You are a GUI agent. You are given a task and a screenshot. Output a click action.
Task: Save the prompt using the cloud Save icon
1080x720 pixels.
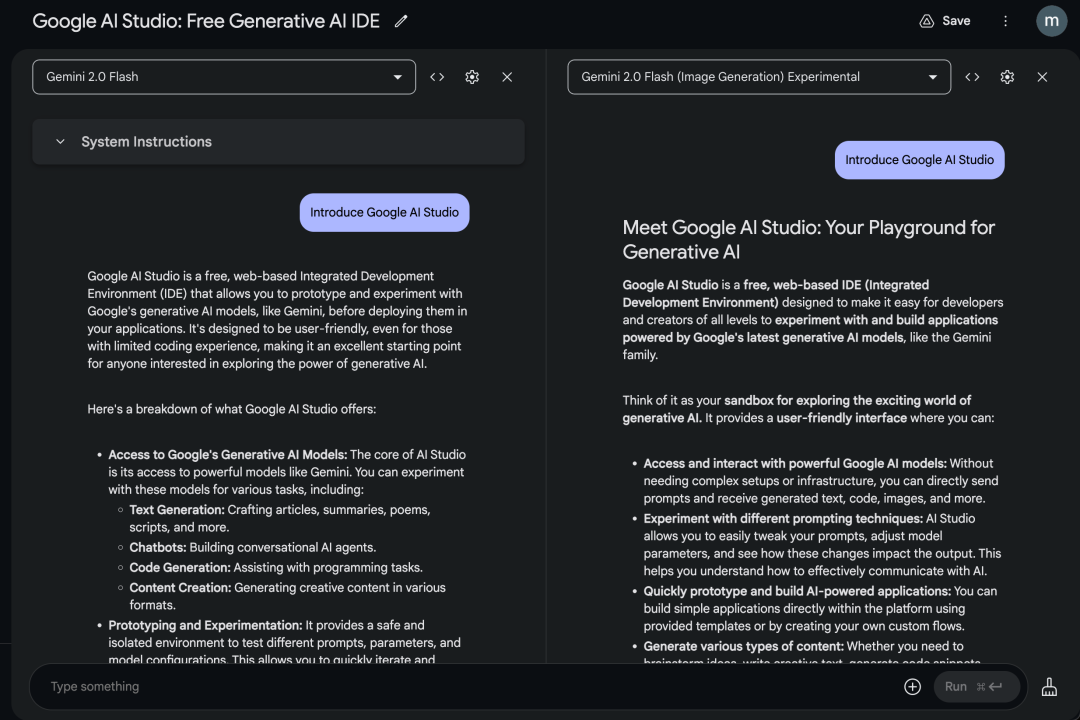click(x=943, y=20)
